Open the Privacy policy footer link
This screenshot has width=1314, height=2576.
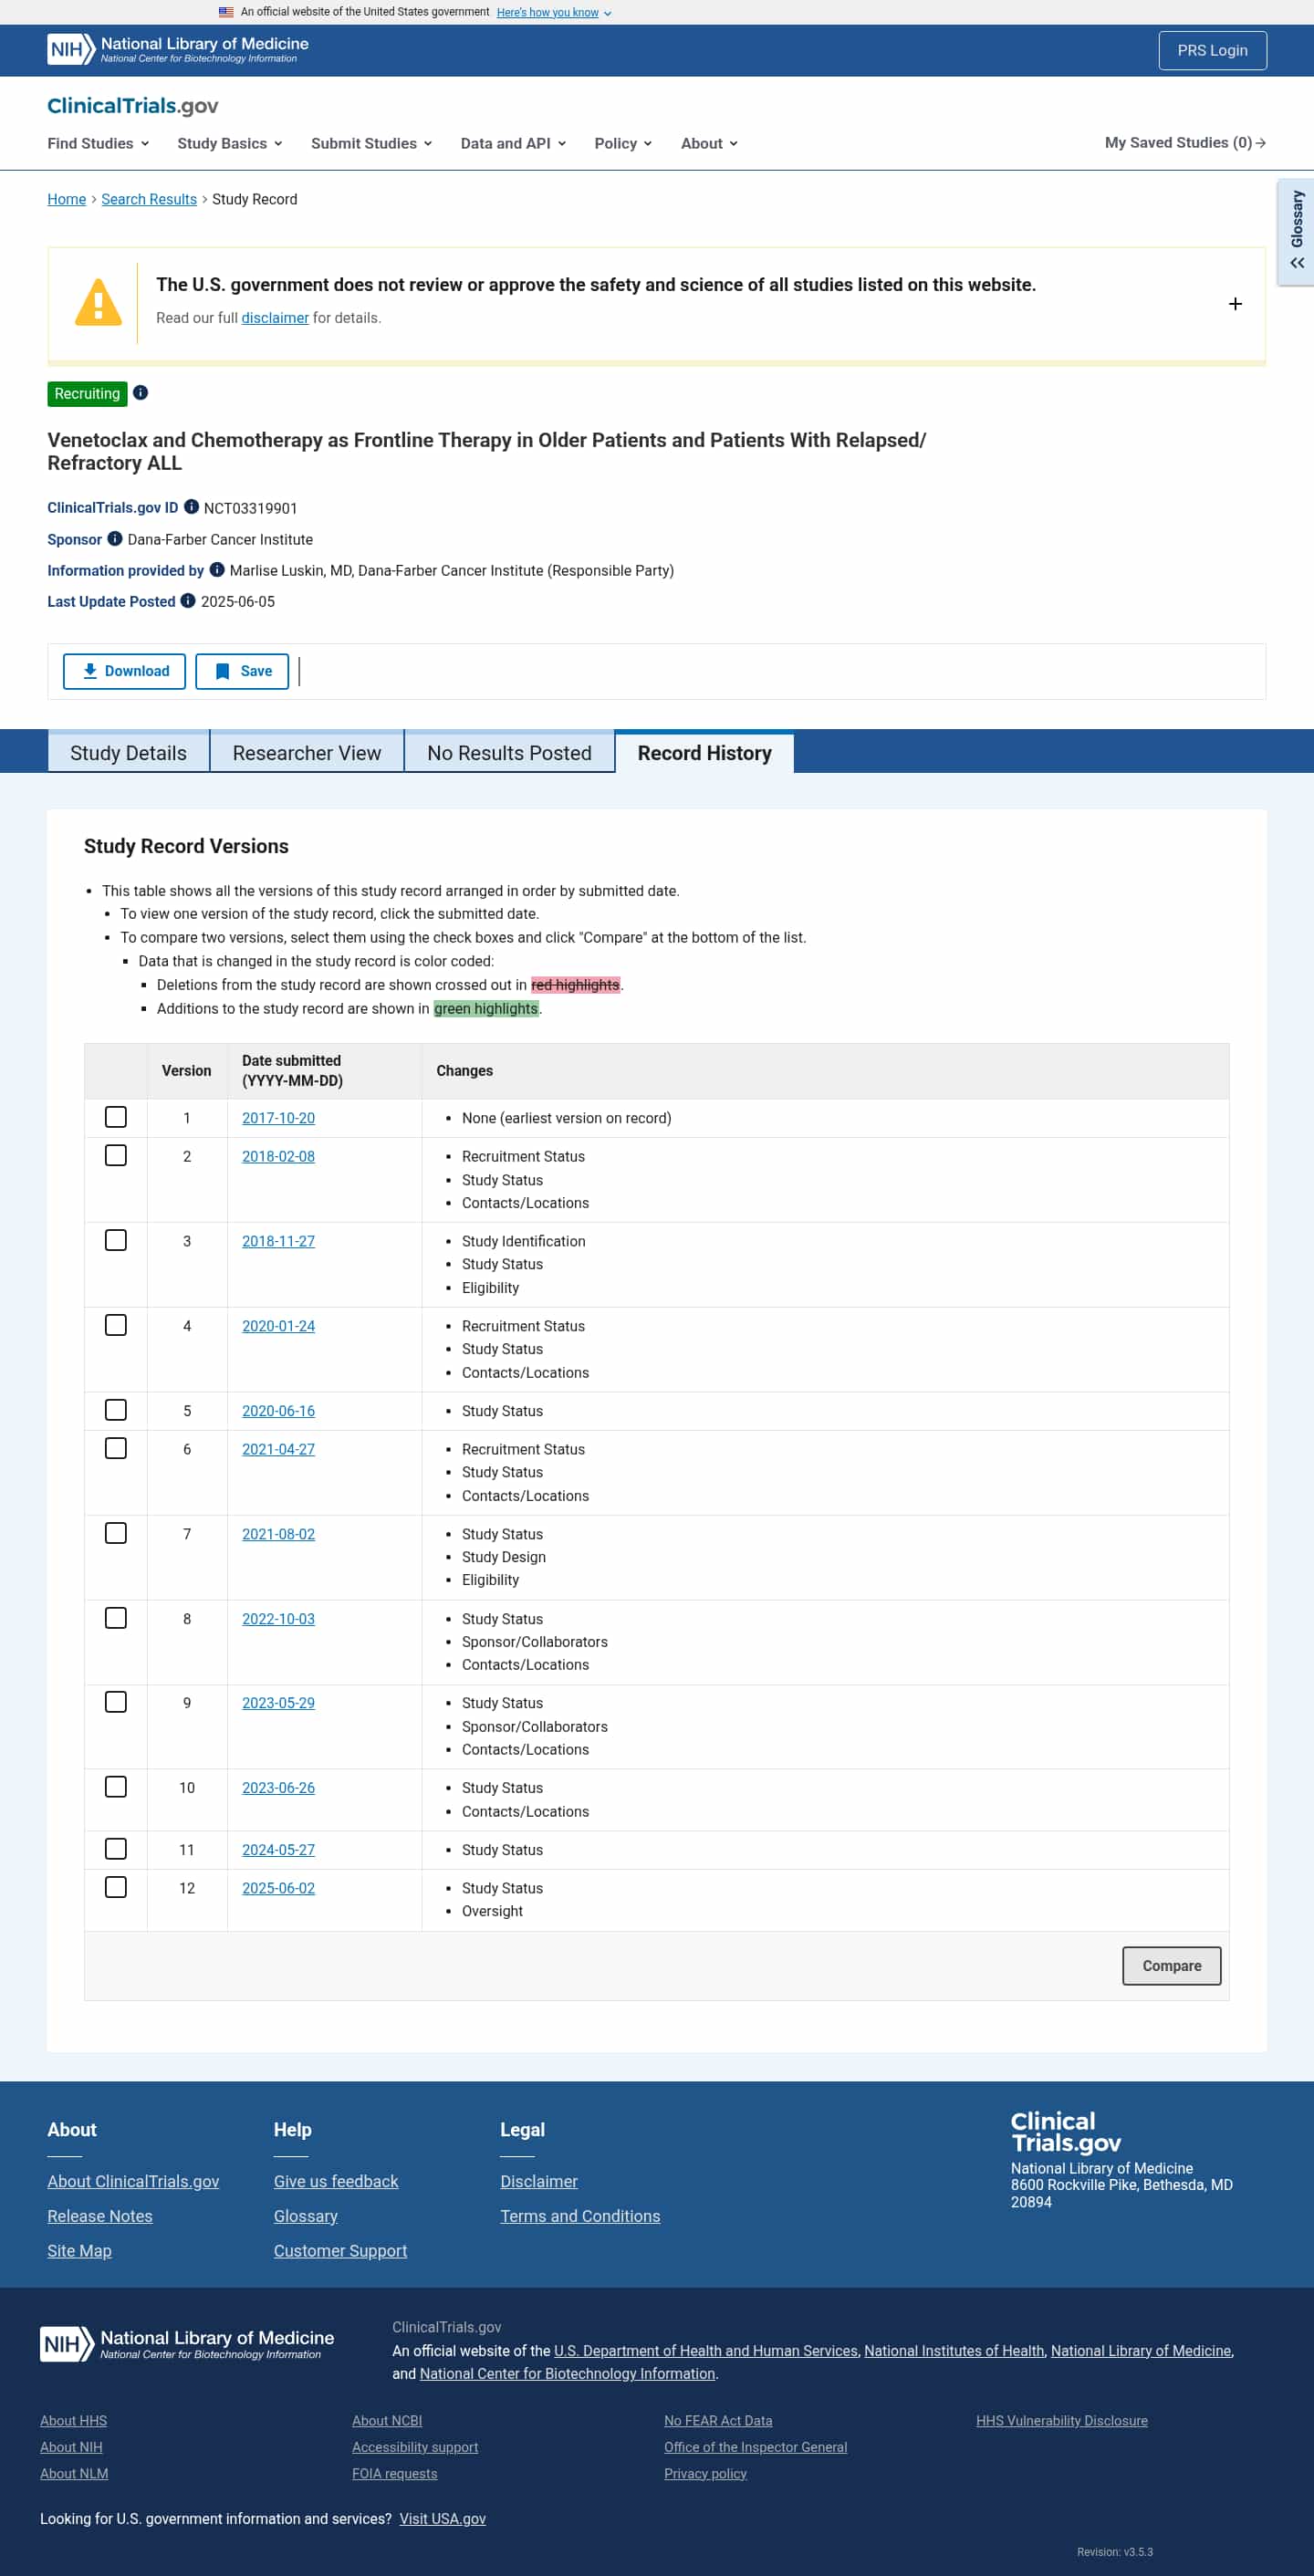pyautogui.click(x=705, y=2473)
